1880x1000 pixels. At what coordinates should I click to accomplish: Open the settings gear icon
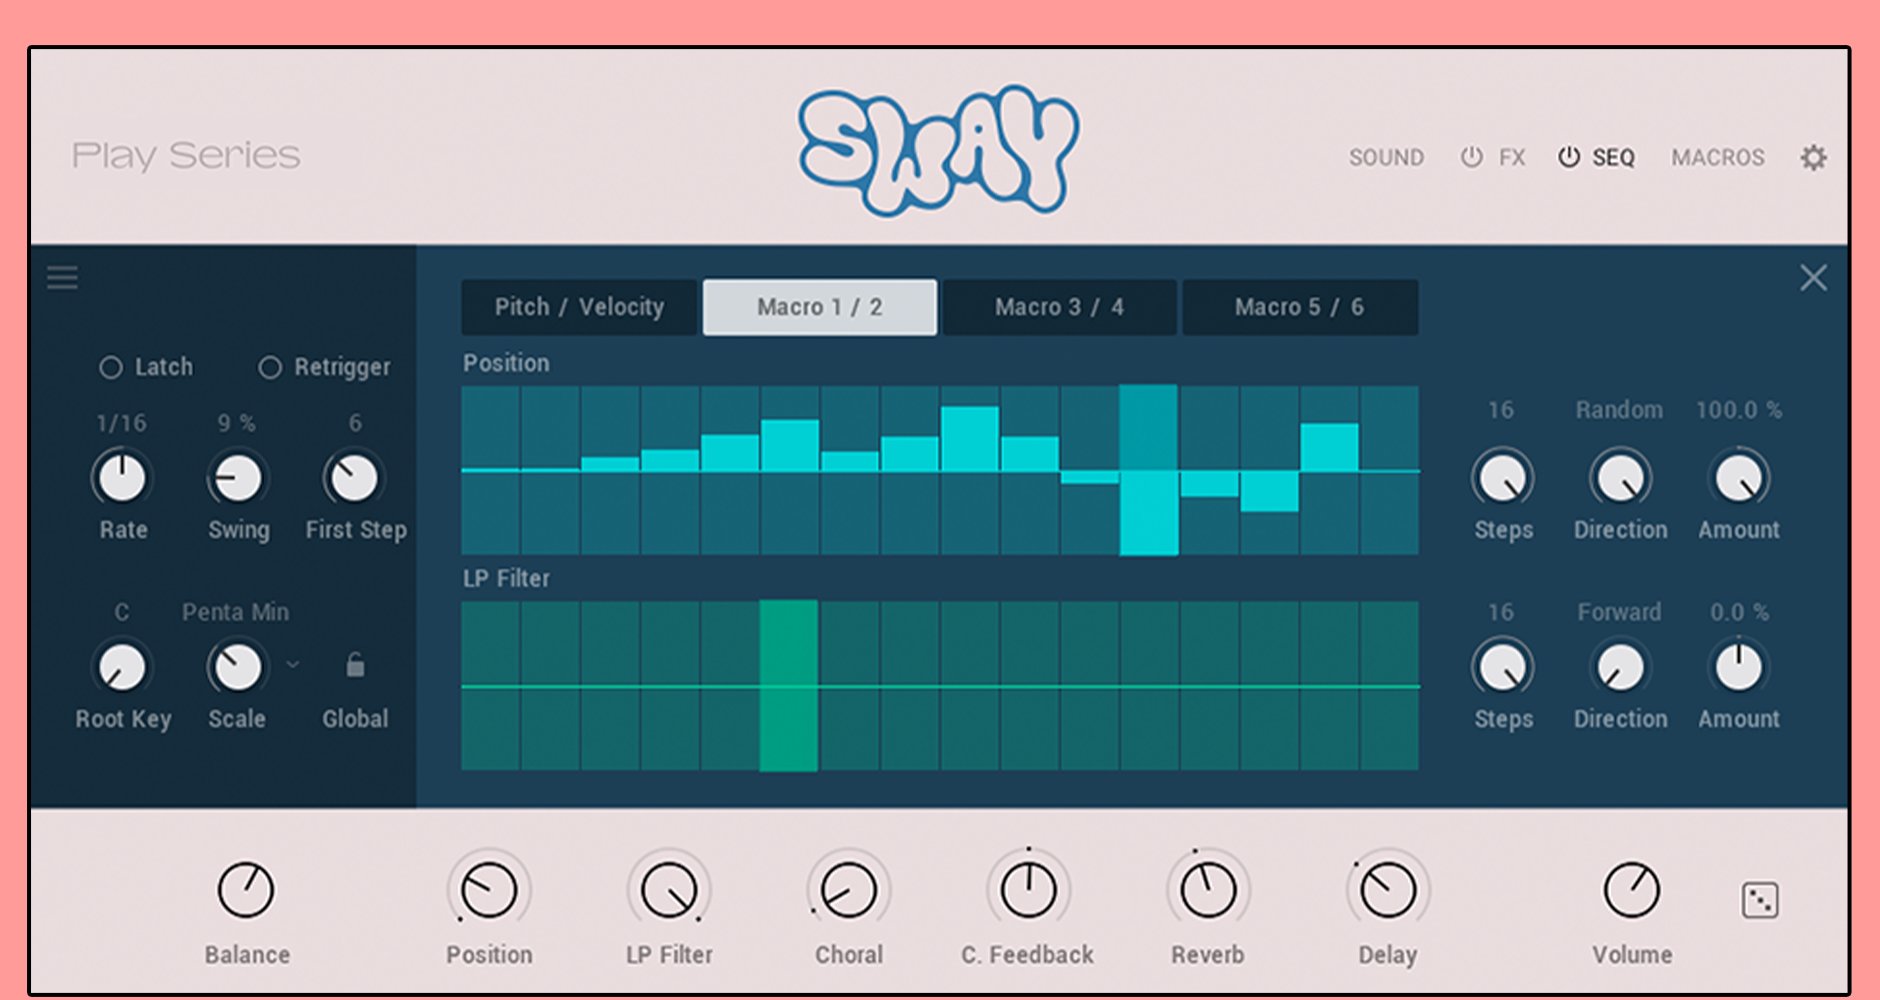point(1813,158)
